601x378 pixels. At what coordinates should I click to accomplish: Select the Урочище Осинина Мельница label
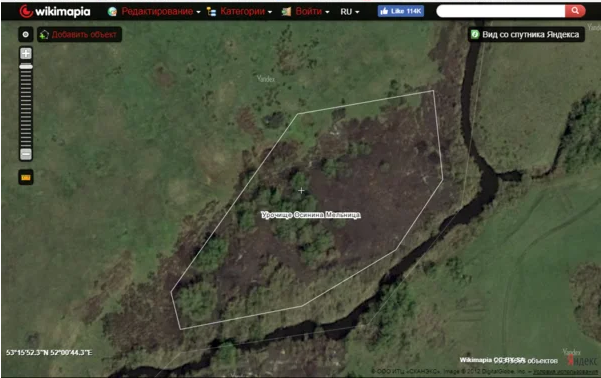(x=310, y=215)
